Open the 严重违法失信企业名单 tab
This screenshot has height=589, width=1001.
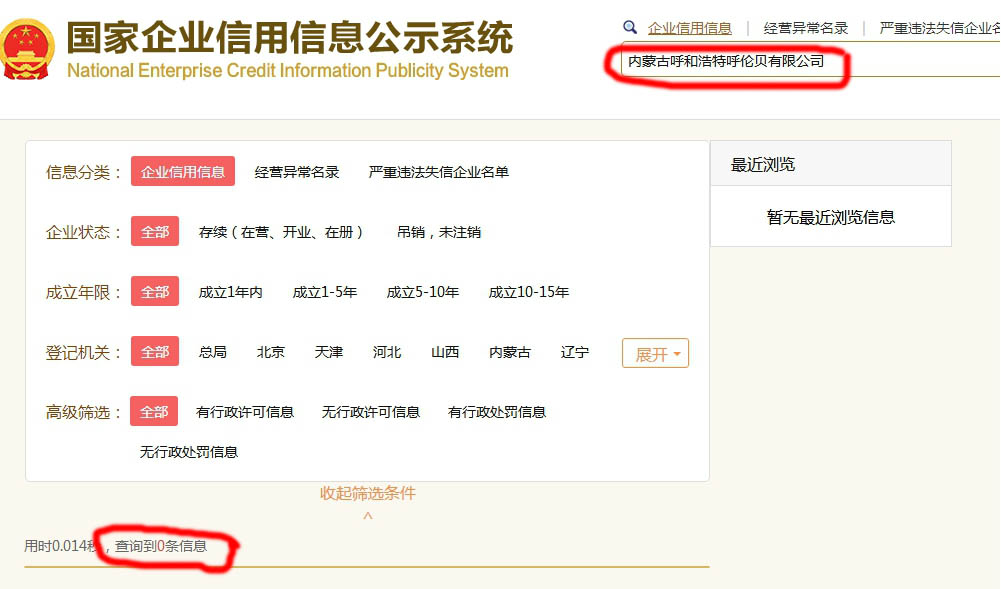click(938, 26)
